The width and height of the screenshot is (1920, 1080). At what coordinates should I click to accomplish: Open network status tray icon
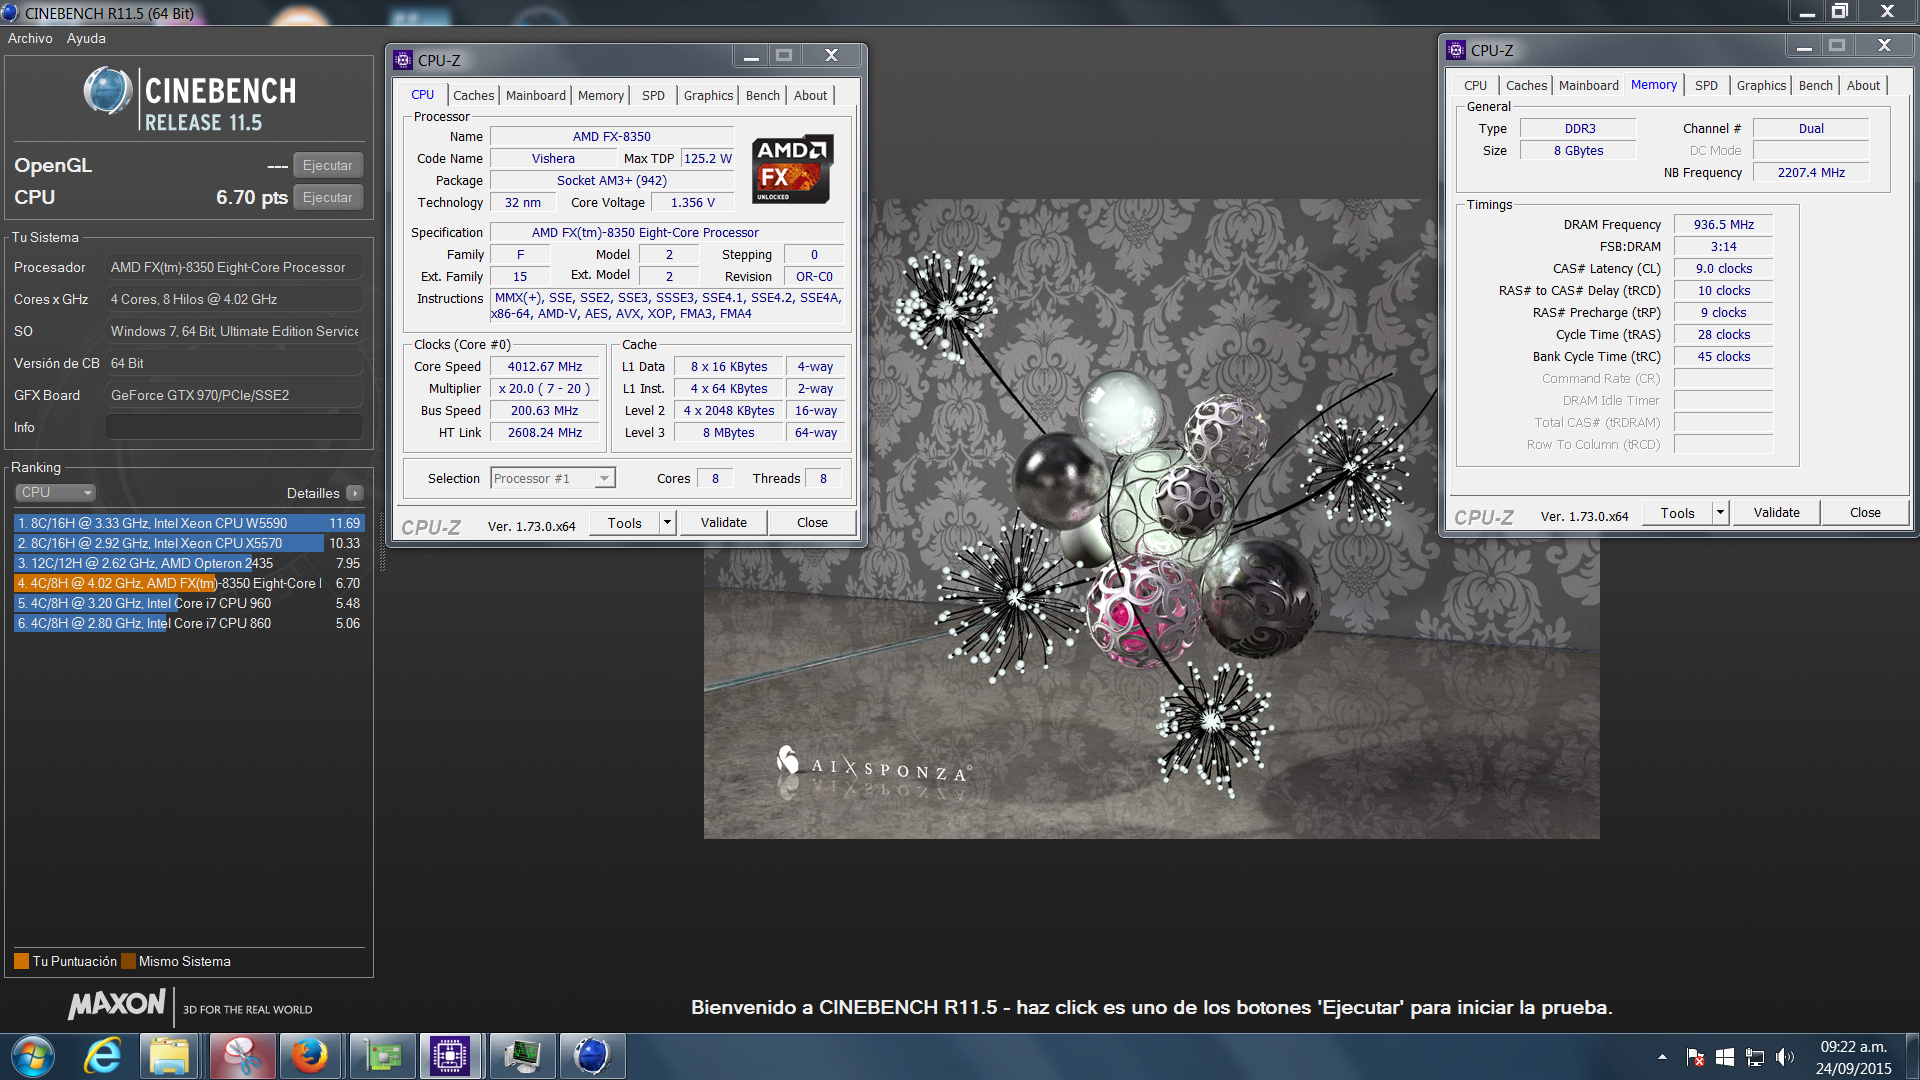1755,1057
